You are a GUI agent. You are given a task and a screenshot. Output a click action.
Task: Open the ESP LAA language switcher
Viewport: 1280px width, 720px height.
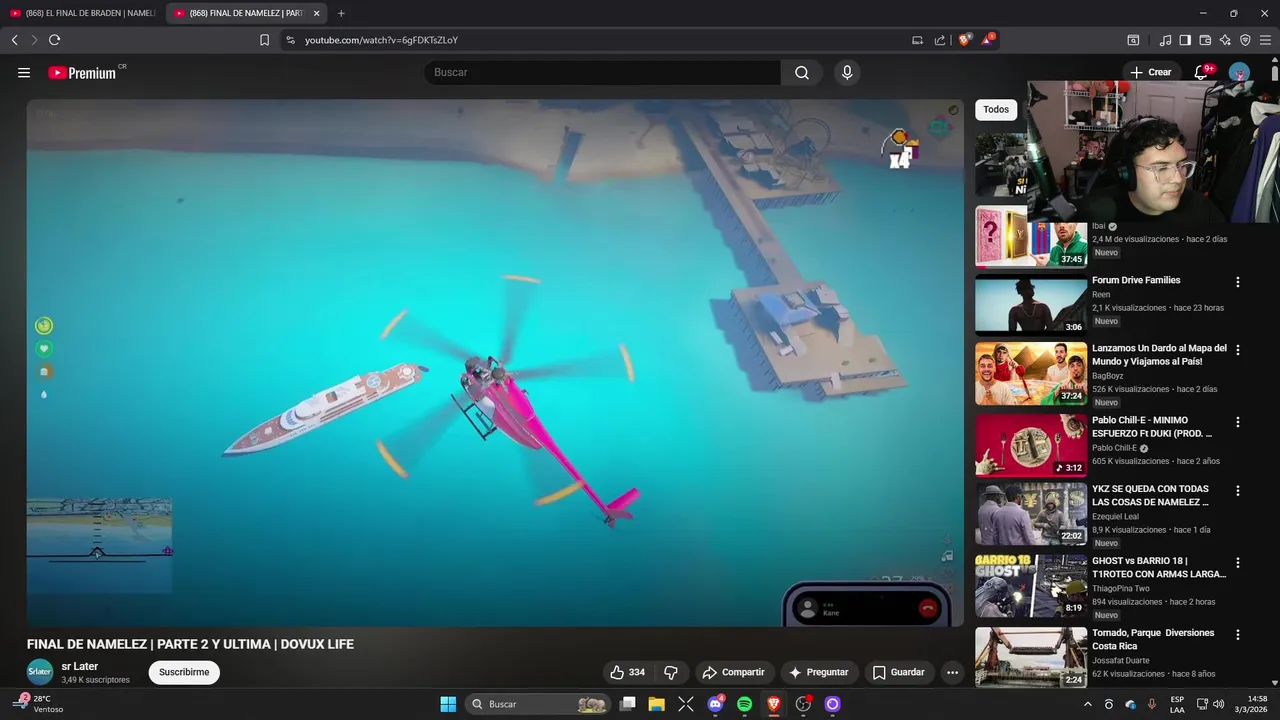pos(1177,704)
